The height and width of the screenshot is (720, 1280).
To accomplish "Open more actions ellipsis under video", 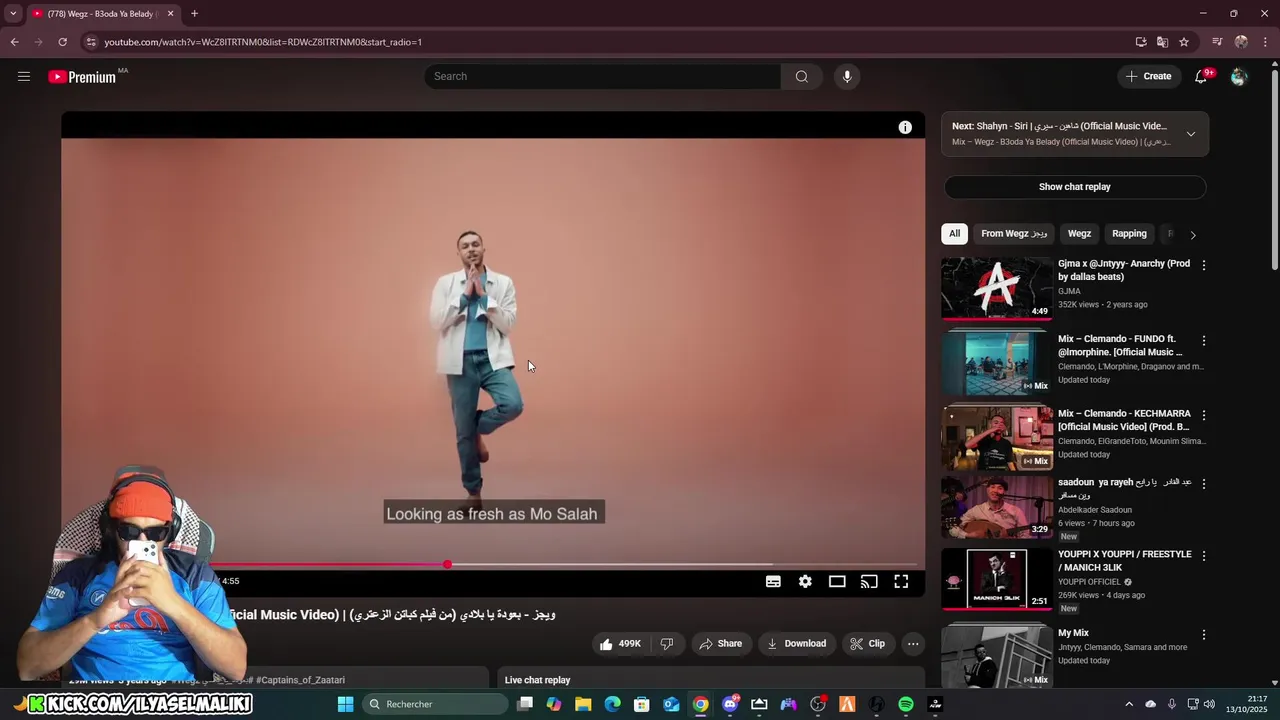I will (x=913, y=644).
